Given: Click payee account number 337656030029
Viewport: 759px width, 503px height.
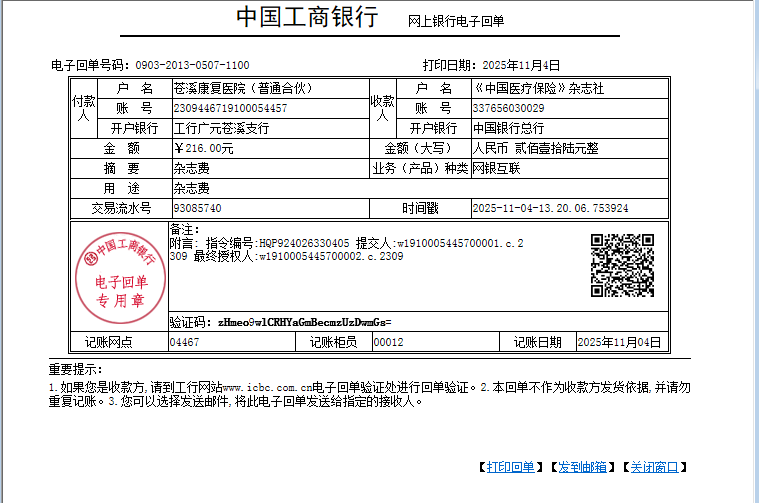Looking at the screenshot, I should tap(509, 108).
